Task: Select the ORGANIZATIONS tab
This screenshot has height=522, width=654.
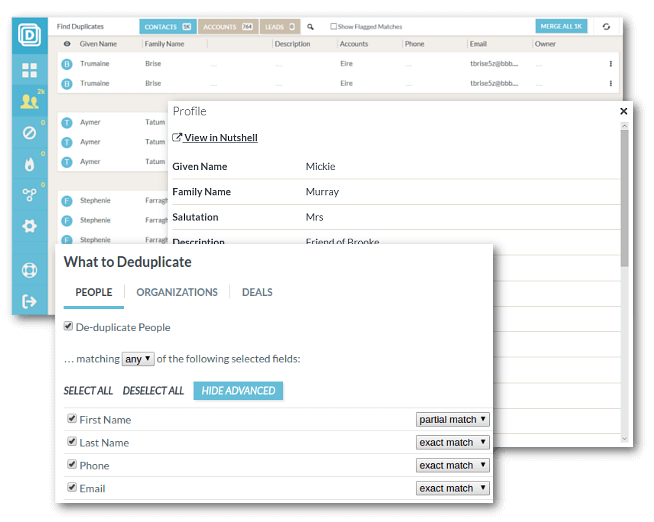Action: pos(177,292)
